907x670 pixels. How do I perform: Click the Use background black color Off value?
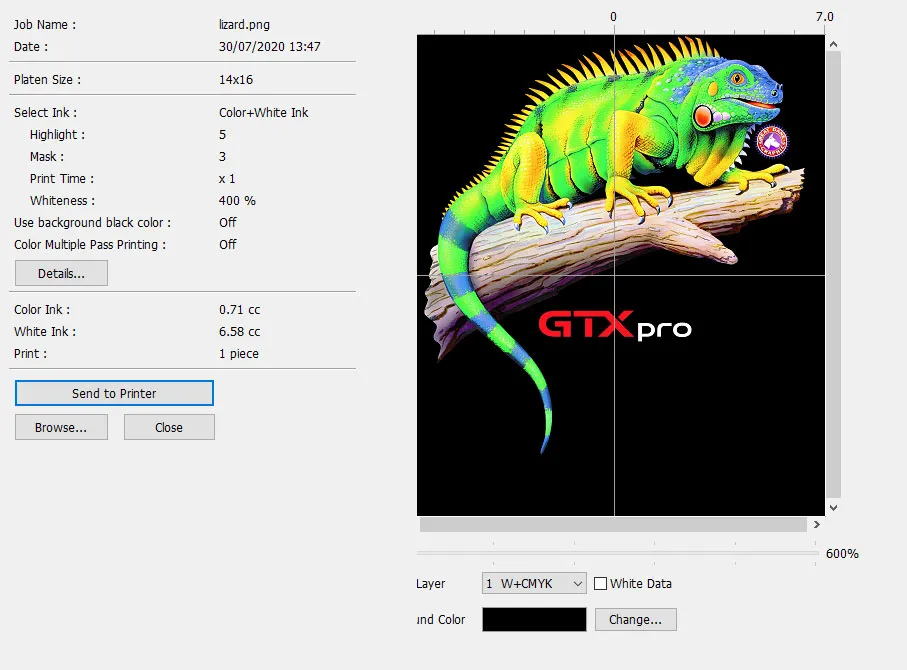coord(228,222)
